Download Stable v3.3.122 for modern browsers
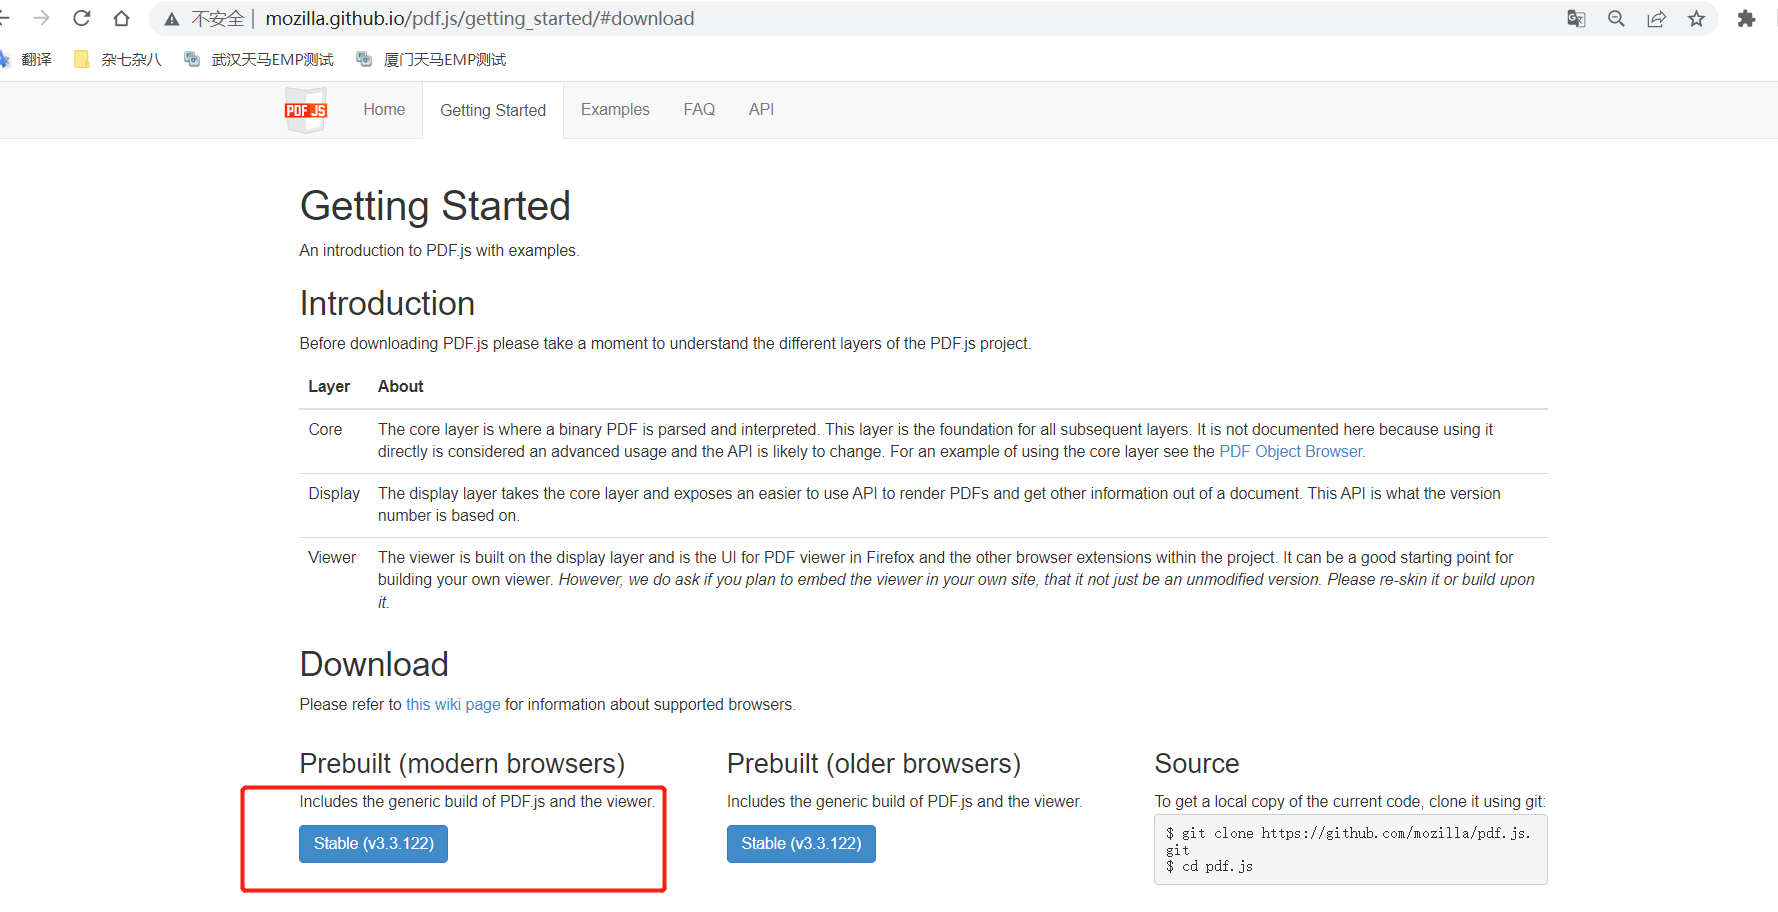The height and width of the screenshot is (912, 1778). [373, 843]
